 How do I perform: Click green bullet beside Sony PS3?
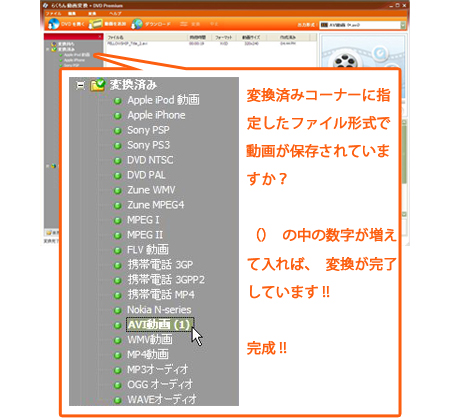click(x=117, y=146)
